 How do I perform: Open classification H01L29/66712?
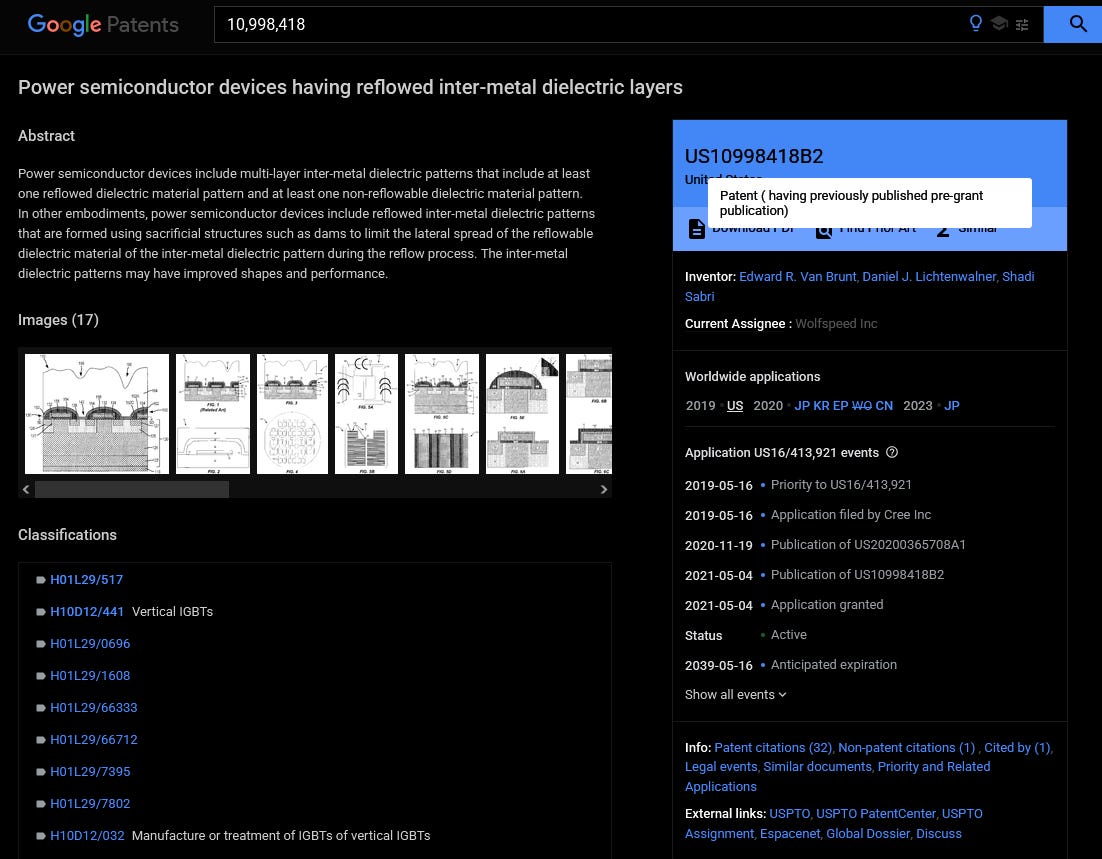coord(93,740)
